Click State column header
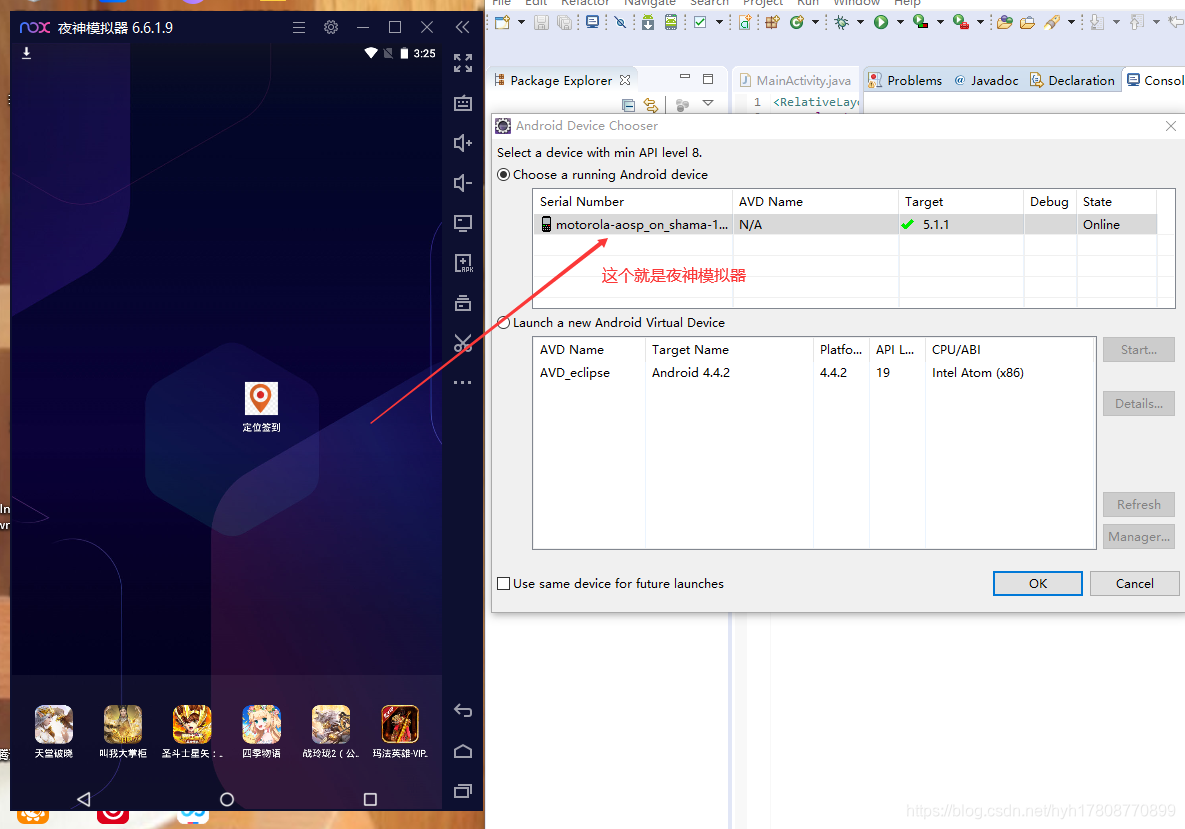1185x829 pixels. 1117,202
